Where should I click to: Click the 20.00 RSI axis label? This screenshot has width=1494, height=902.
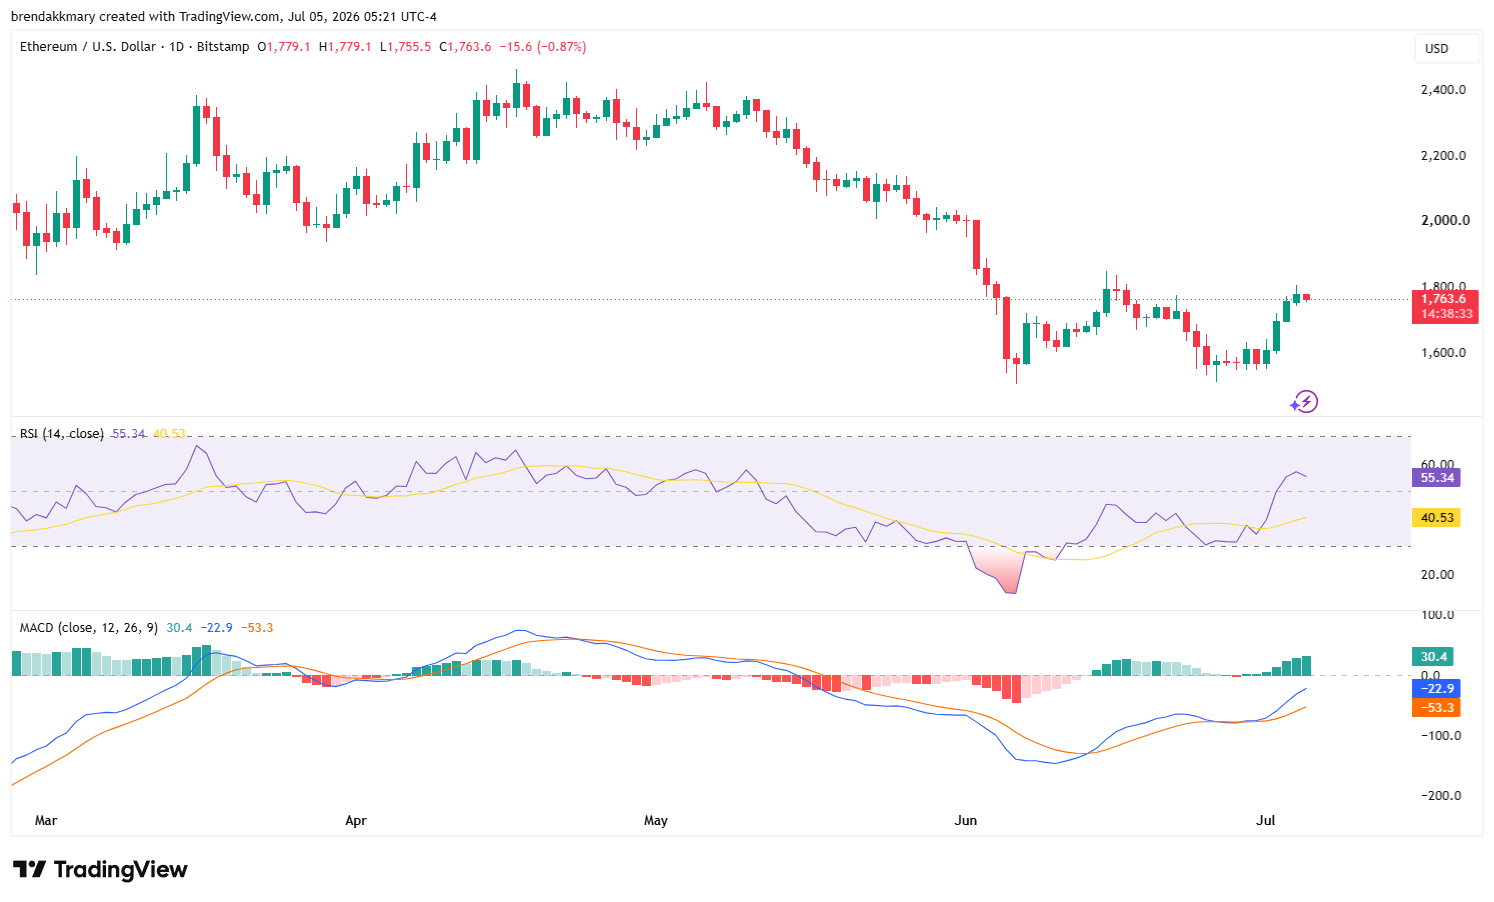(1437, 575)
